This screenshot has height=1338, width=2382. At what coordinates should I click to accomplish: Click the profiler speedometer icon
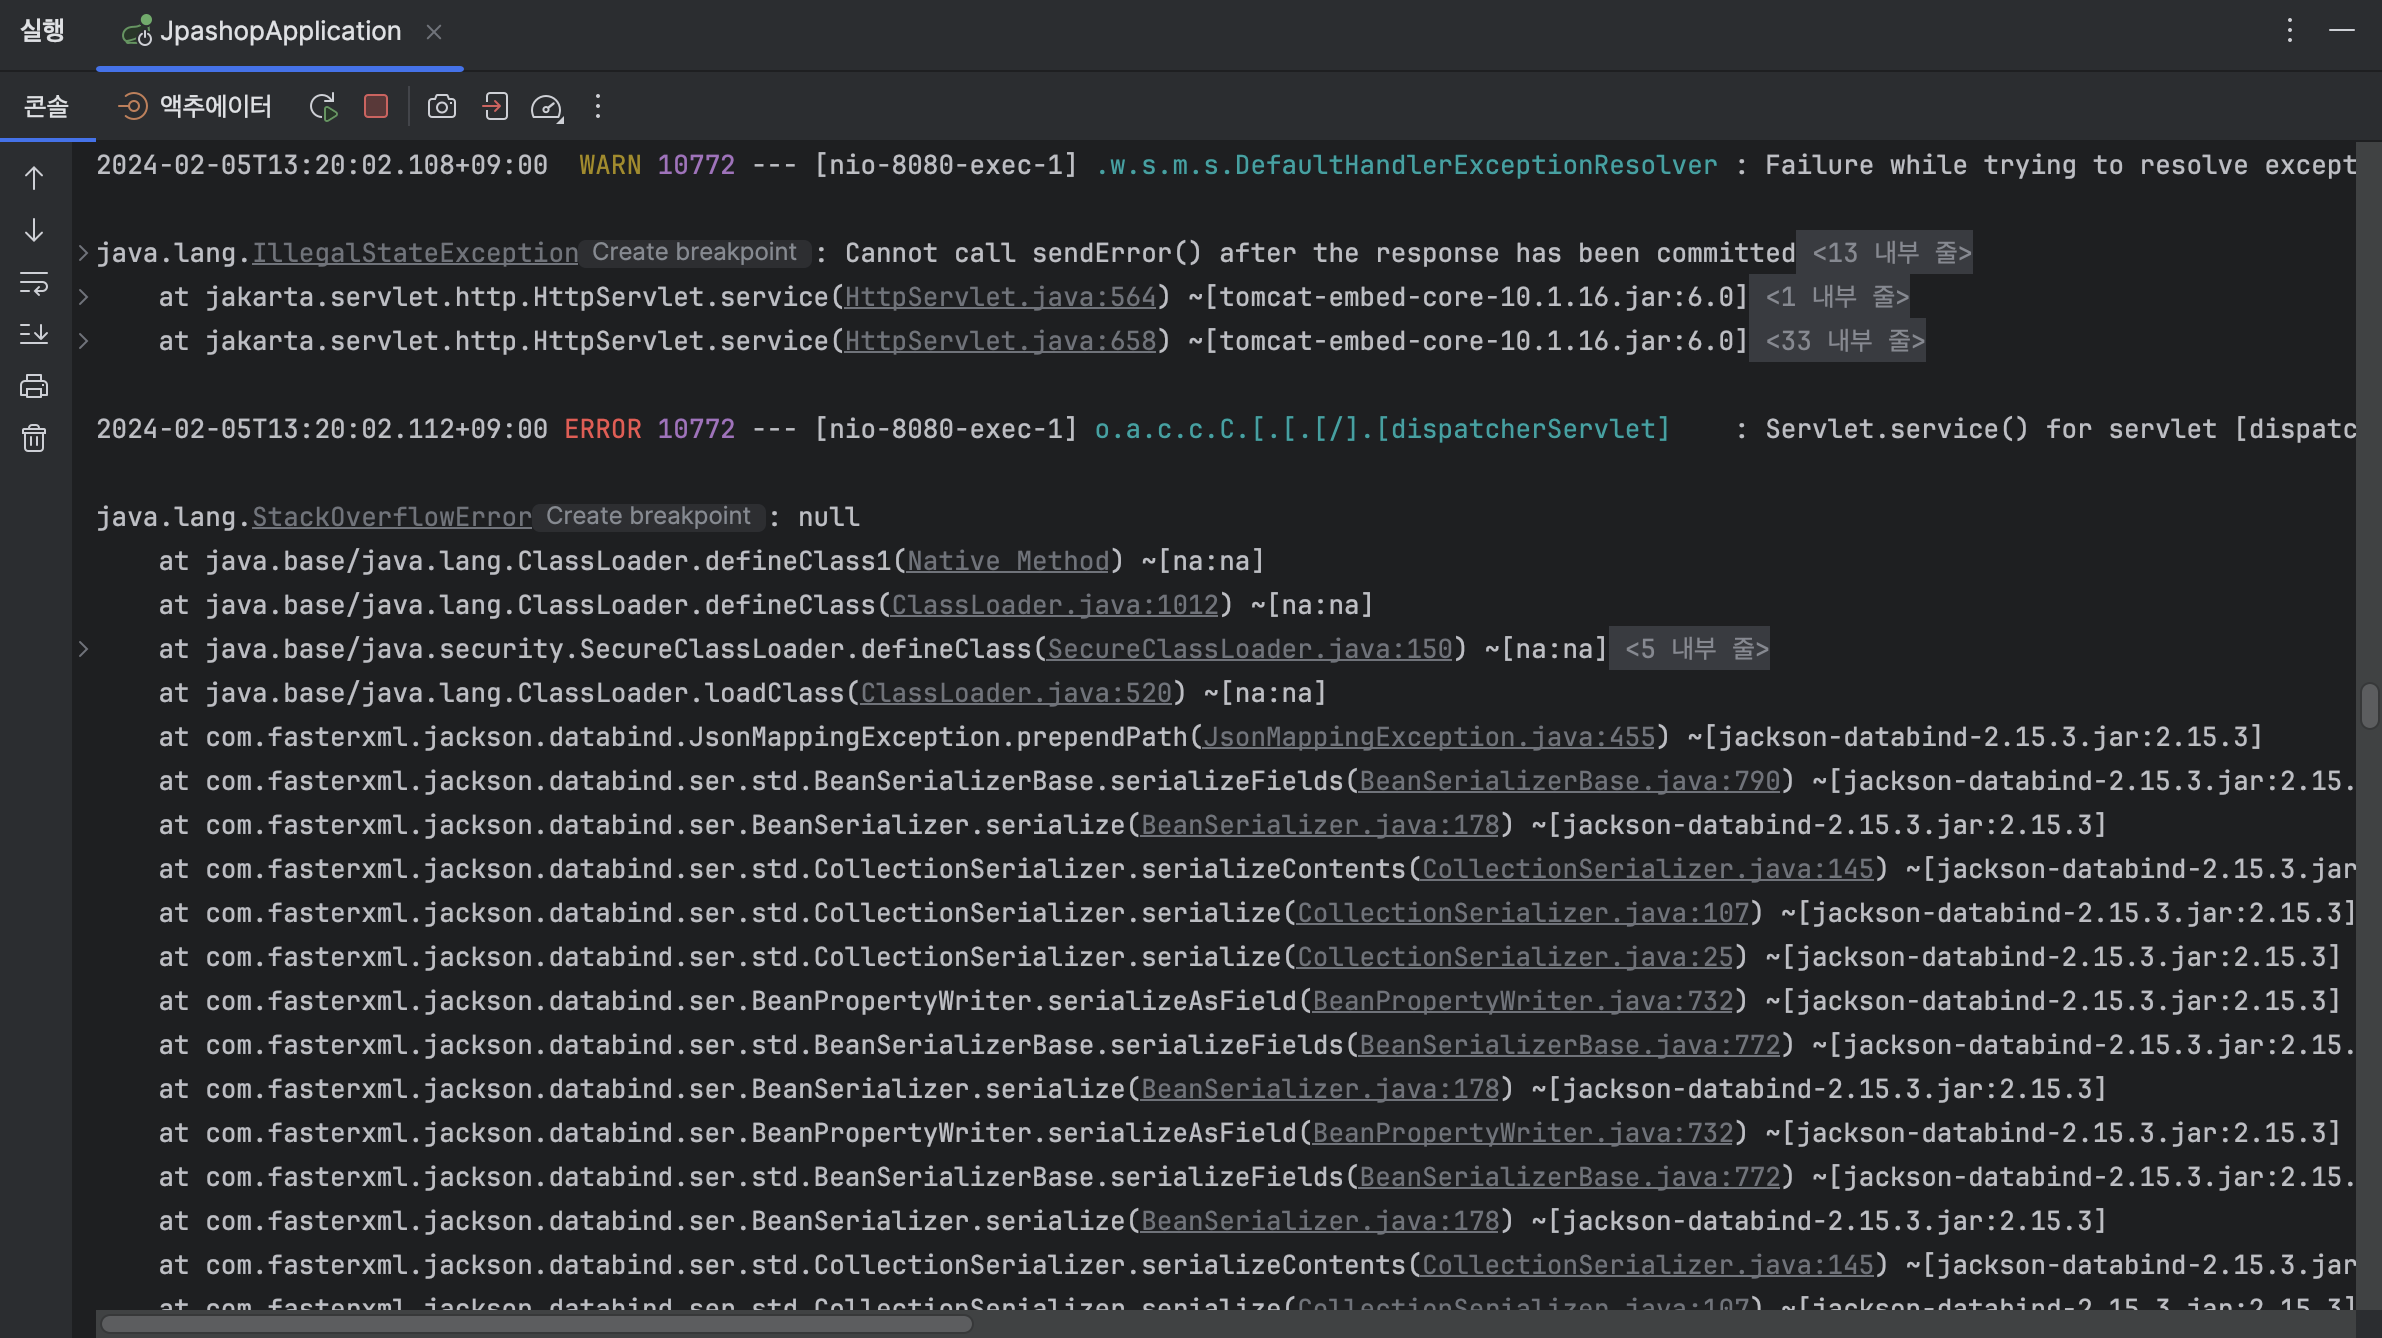pyautogui.click(x=546, y=107)
